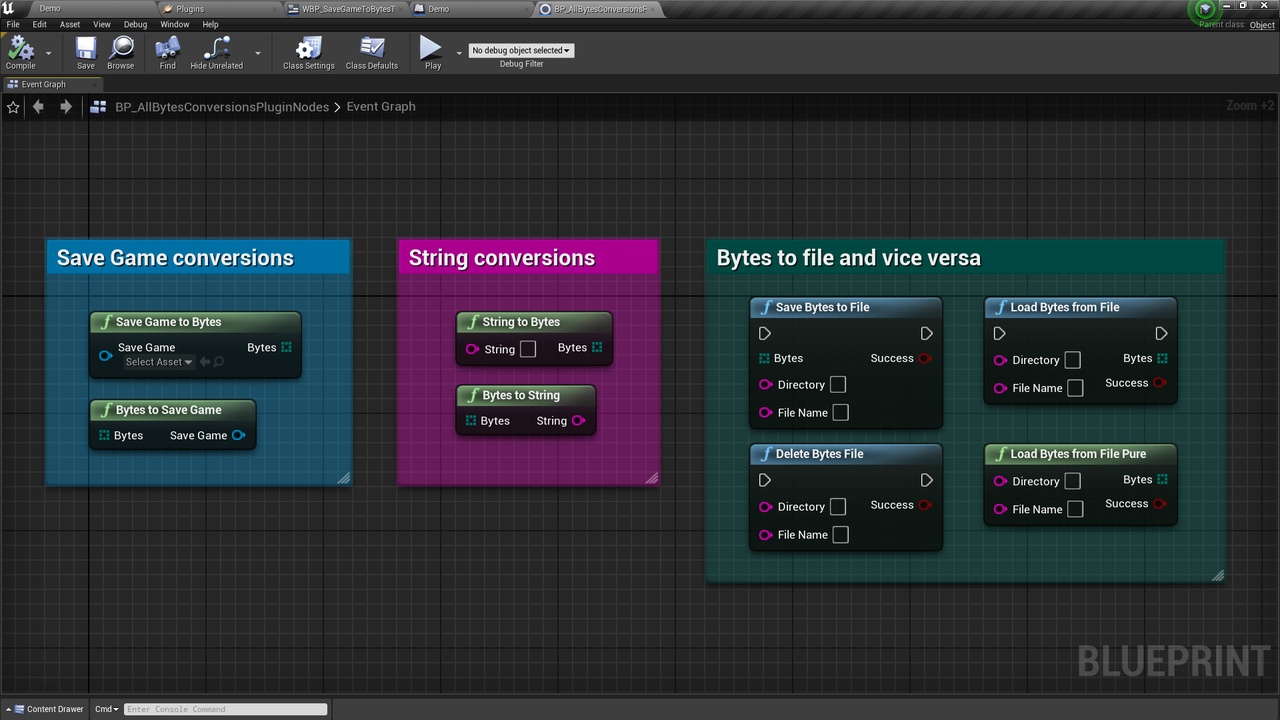The width and height of the screenshot is (1280, 720).
Task: Open Class Settings
Action: tap(308, 52)
